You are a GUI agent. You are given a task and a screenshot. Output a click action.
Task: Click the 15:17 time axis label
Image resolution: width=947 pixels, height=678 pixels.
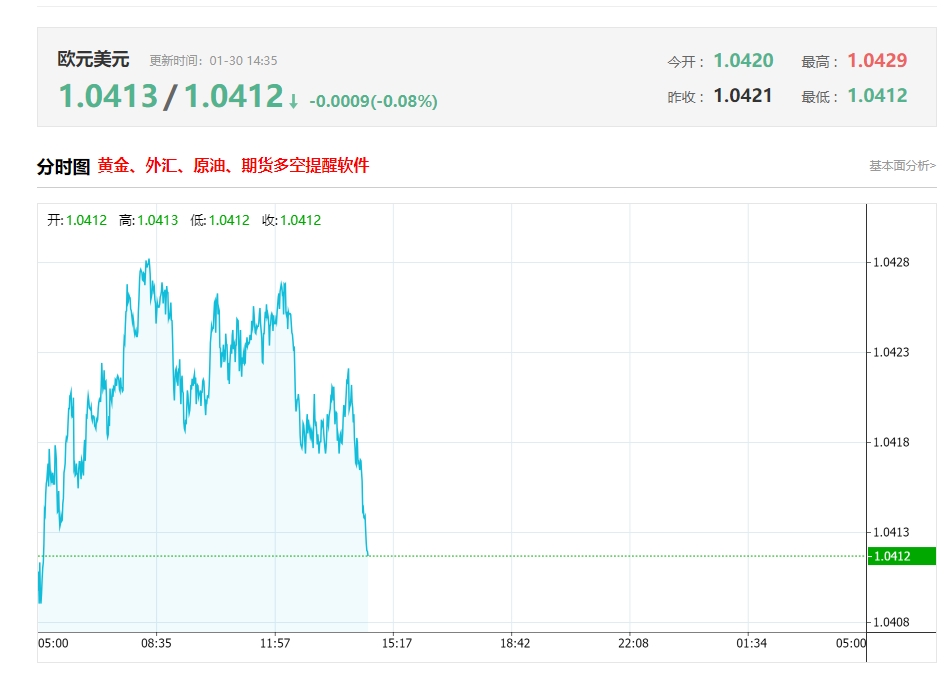pyautogui.click(x=397, y=644)
